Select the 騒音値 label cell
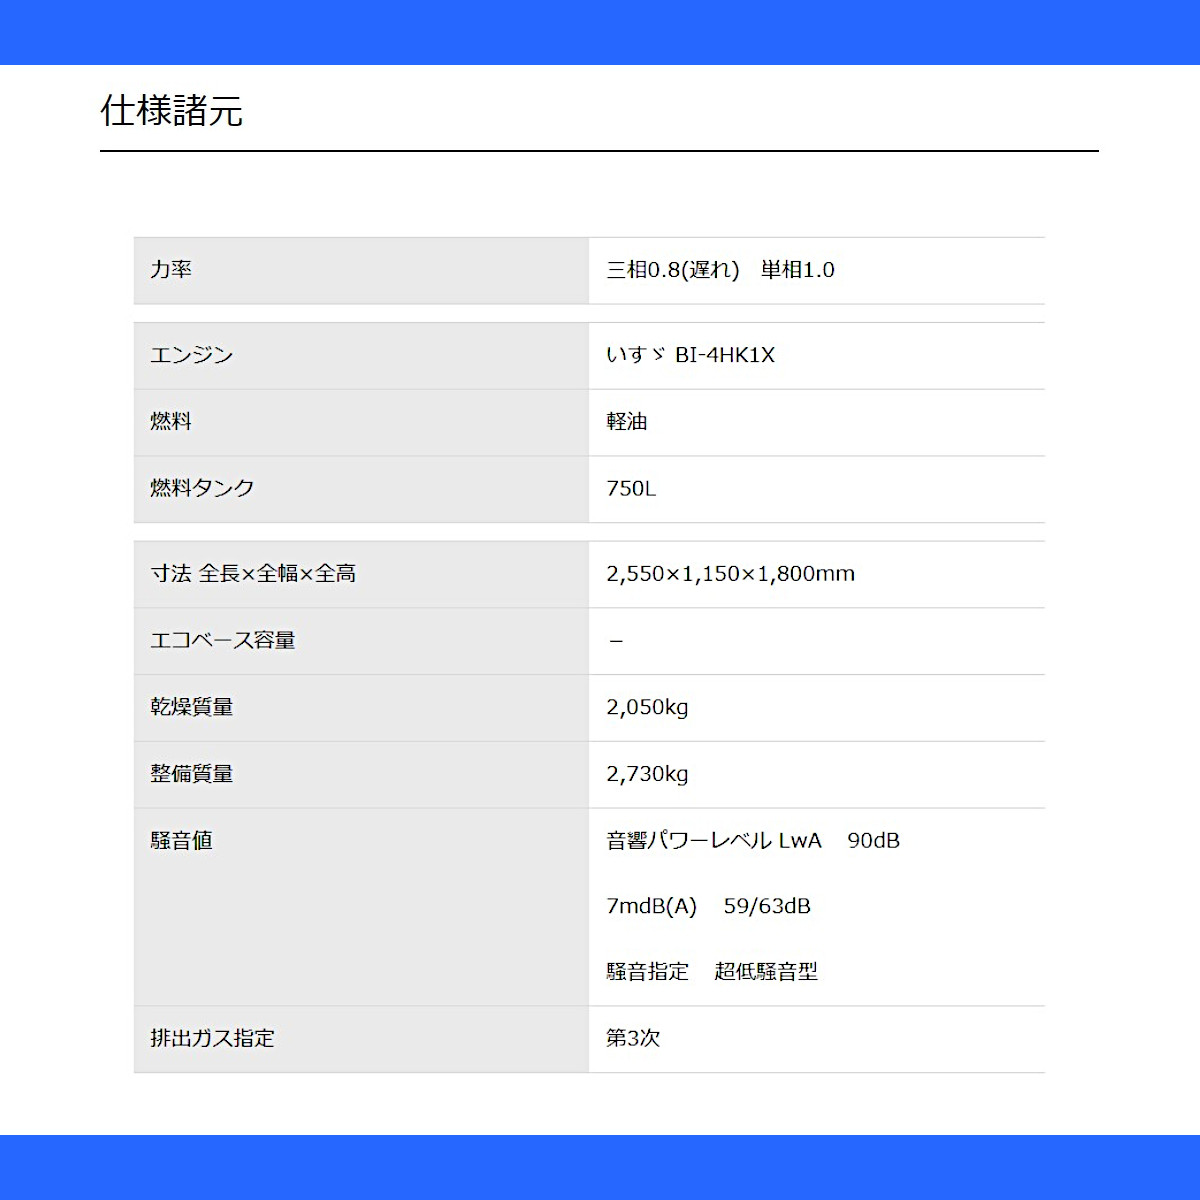The width and height of the screenshot is (1200, 1200). 361,907
